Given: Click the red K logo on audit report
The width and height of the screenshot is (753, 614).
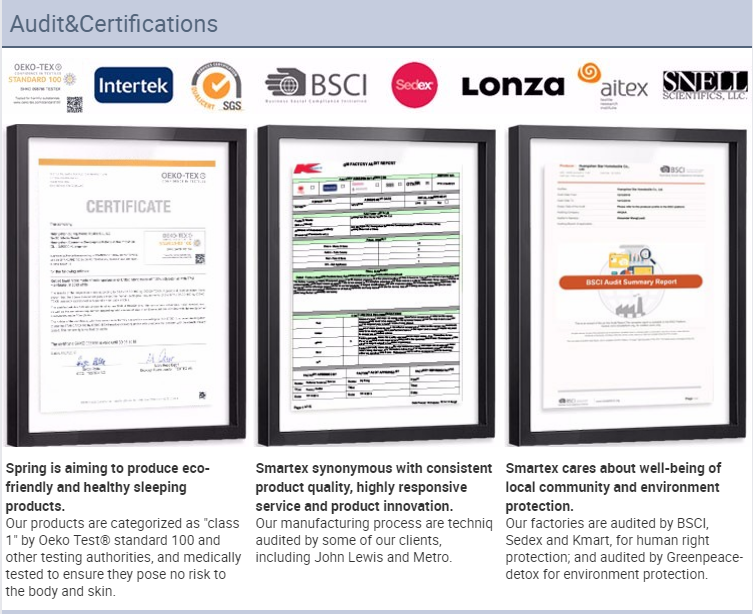Looking at the screenshot, I should coord(307,169).
